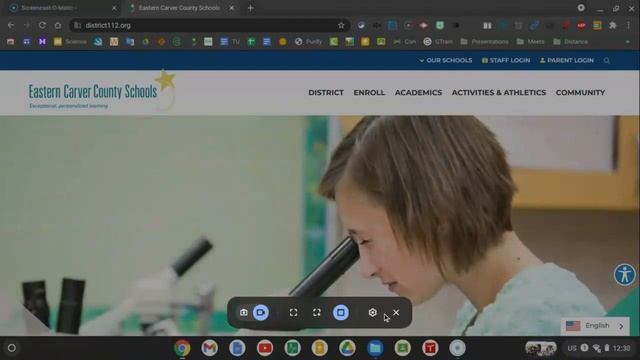Open Chrome from the shelf

pos(182,348)
